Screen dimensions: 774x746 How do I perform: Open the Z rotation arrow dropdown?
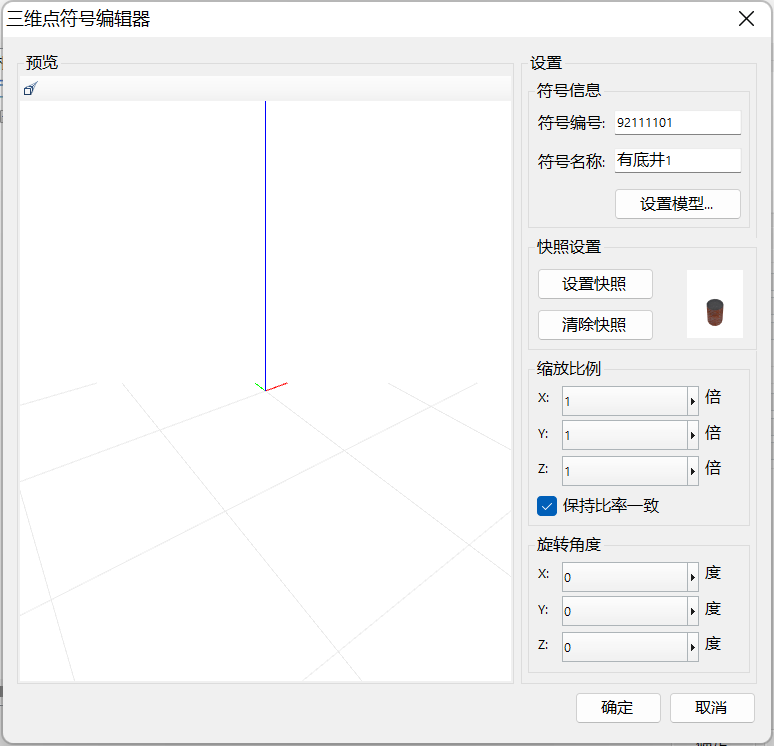coord(693,647)
